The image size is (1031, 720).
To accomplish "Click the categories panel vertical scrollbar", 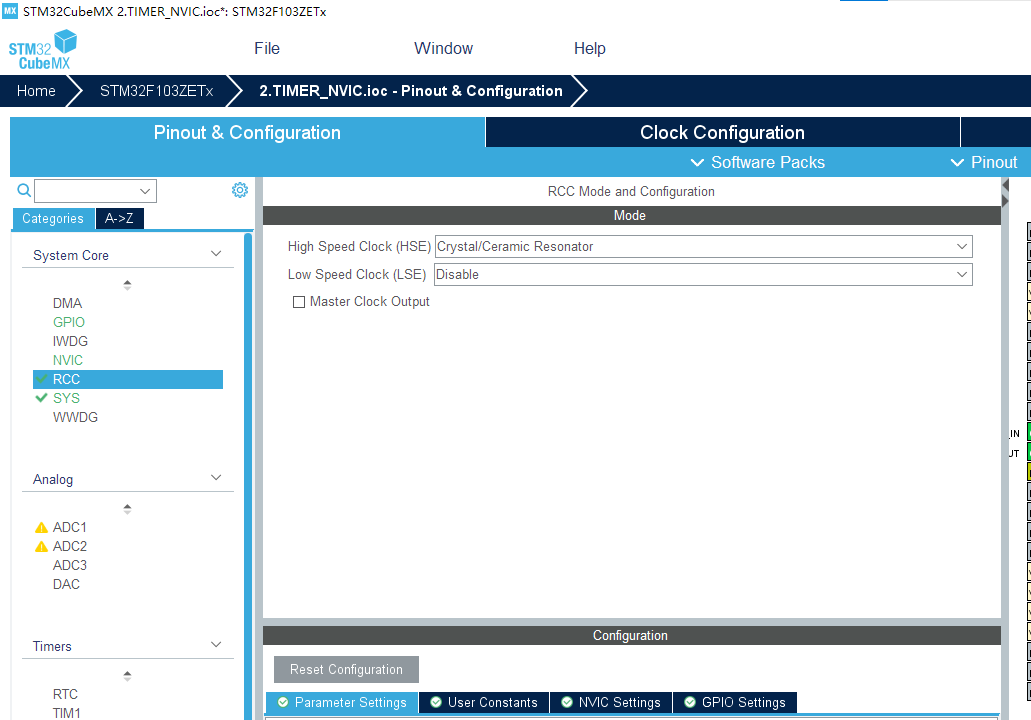I will [x=248, y=477].
